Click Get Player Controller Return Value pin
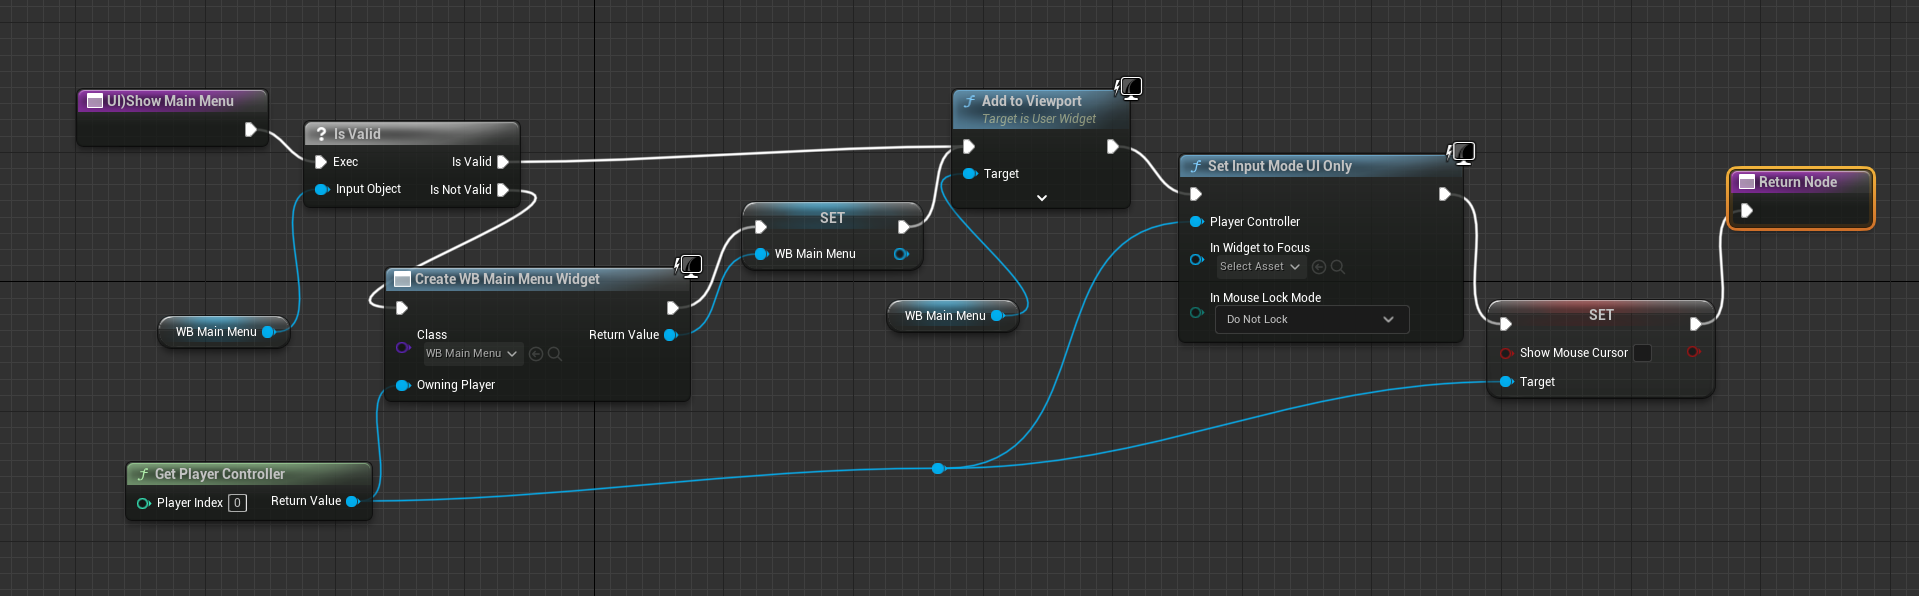1919x596 pixels. point(353,502)
